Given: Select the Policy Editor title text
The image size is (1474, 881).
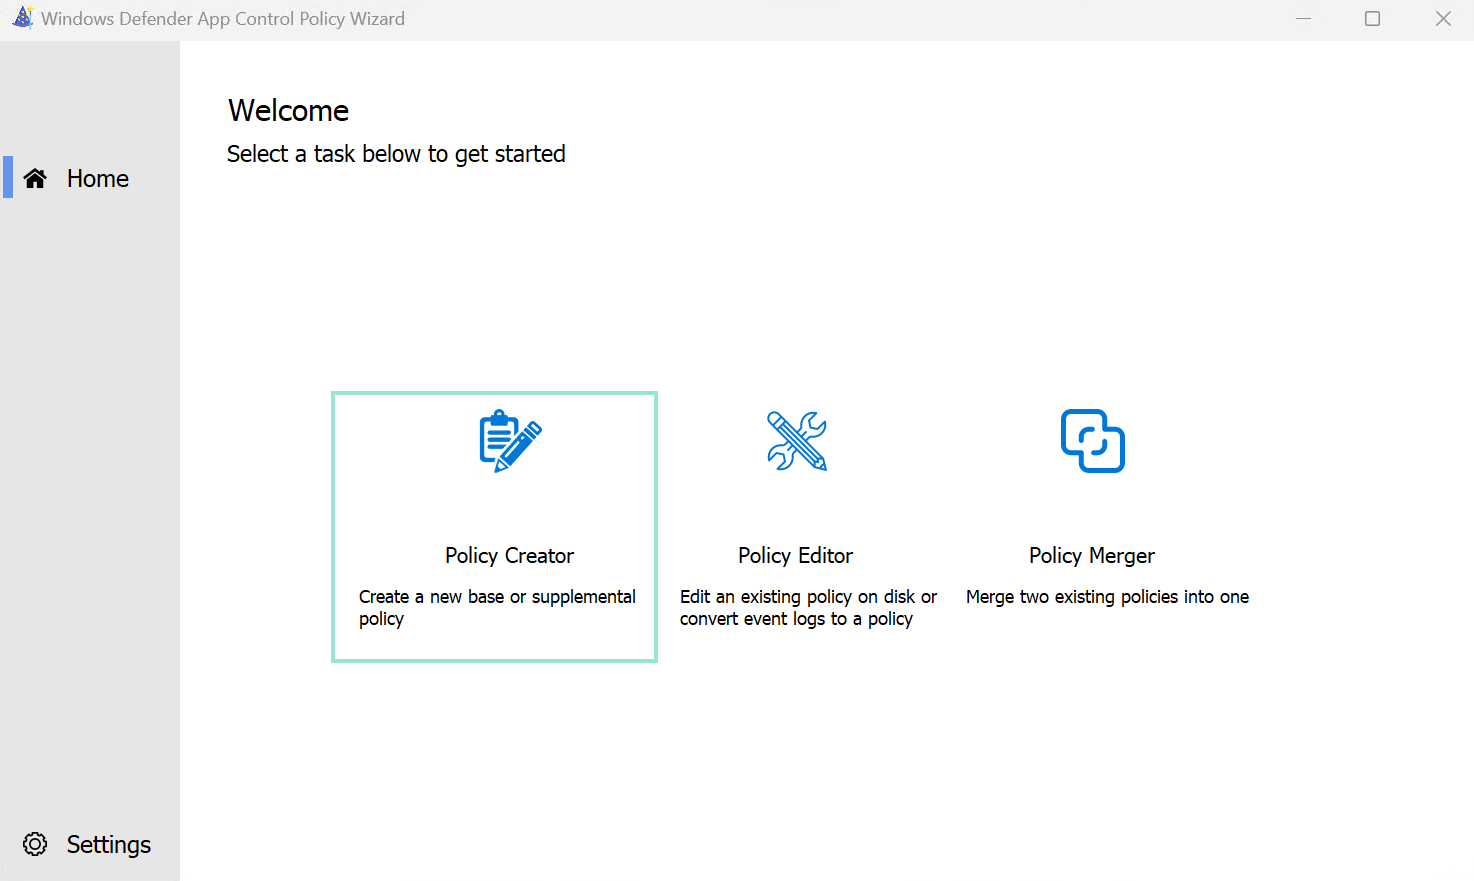Looking at the screenshot, I should (795, 555).
